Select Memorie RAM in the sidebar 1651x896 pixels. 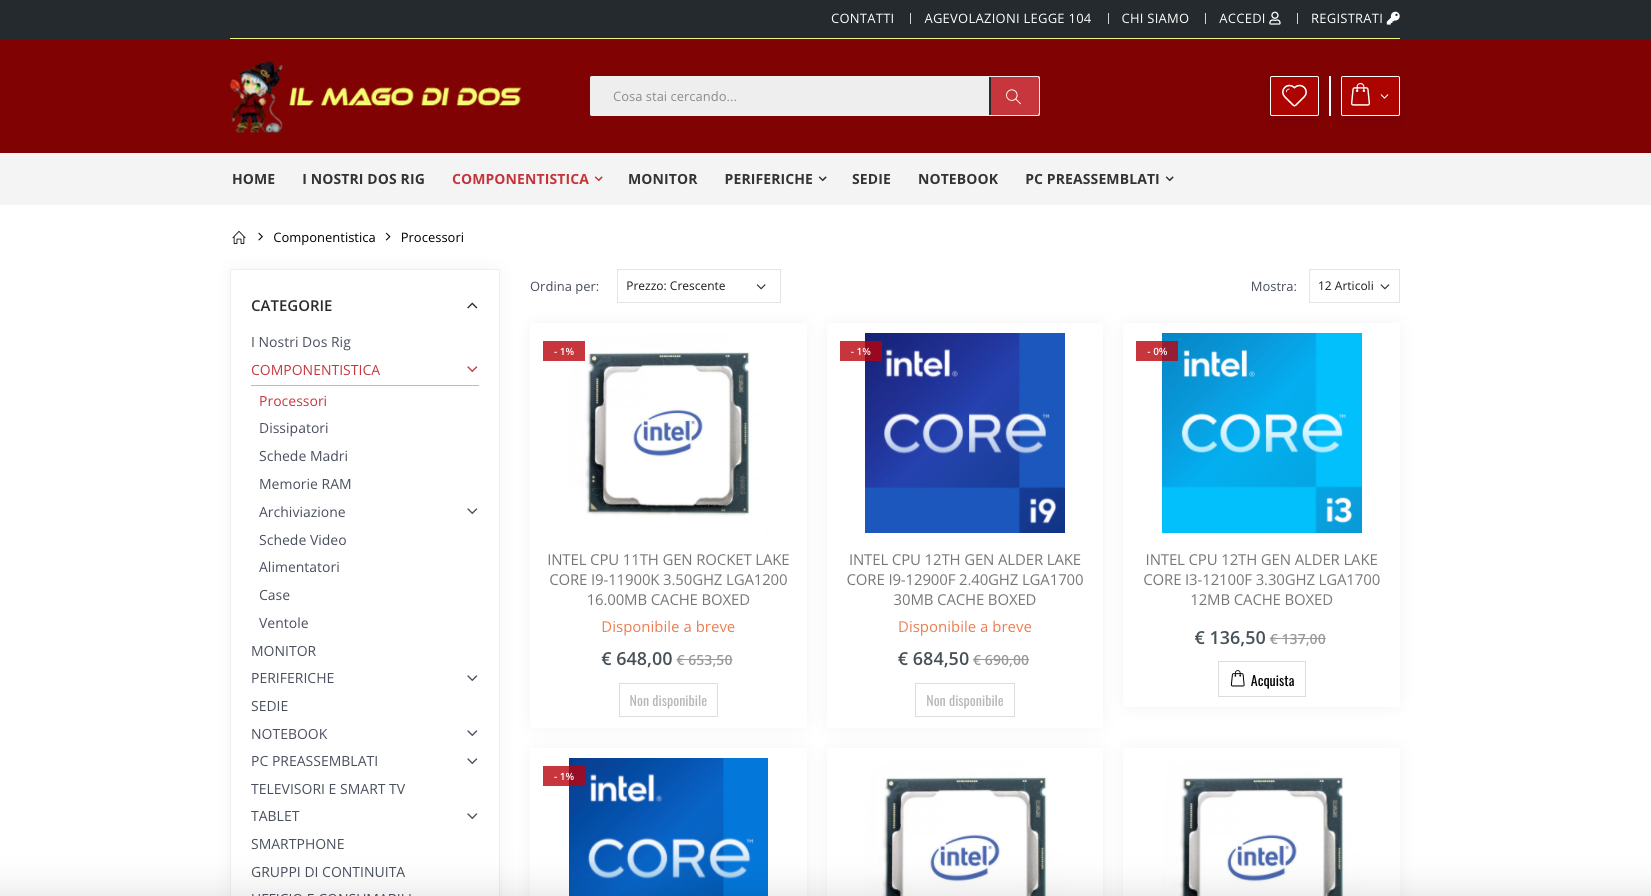coord(305,484)
